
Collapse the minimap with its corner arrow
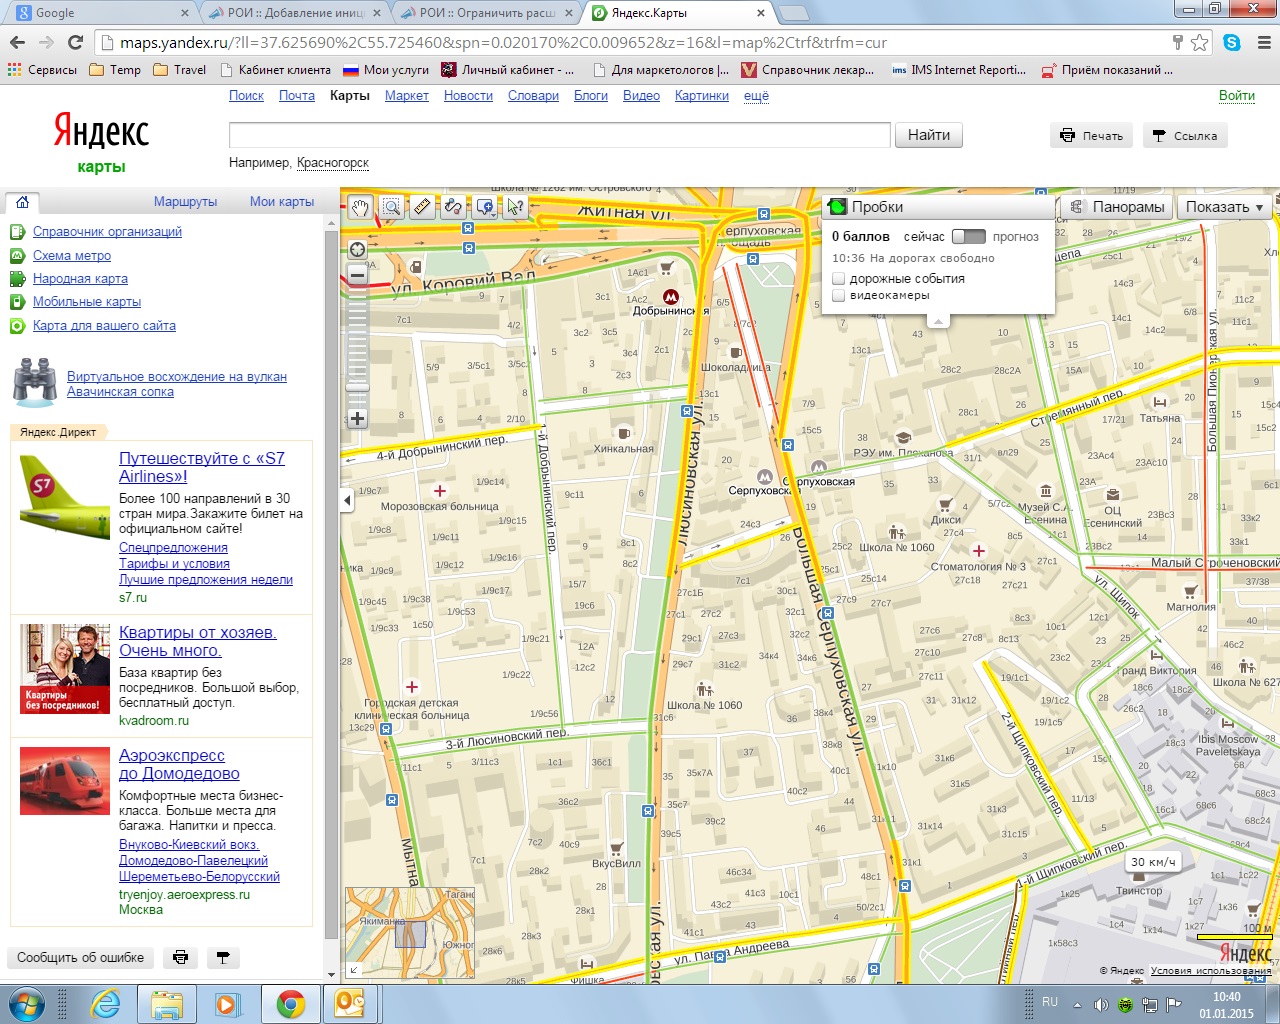tap(353, 969)
